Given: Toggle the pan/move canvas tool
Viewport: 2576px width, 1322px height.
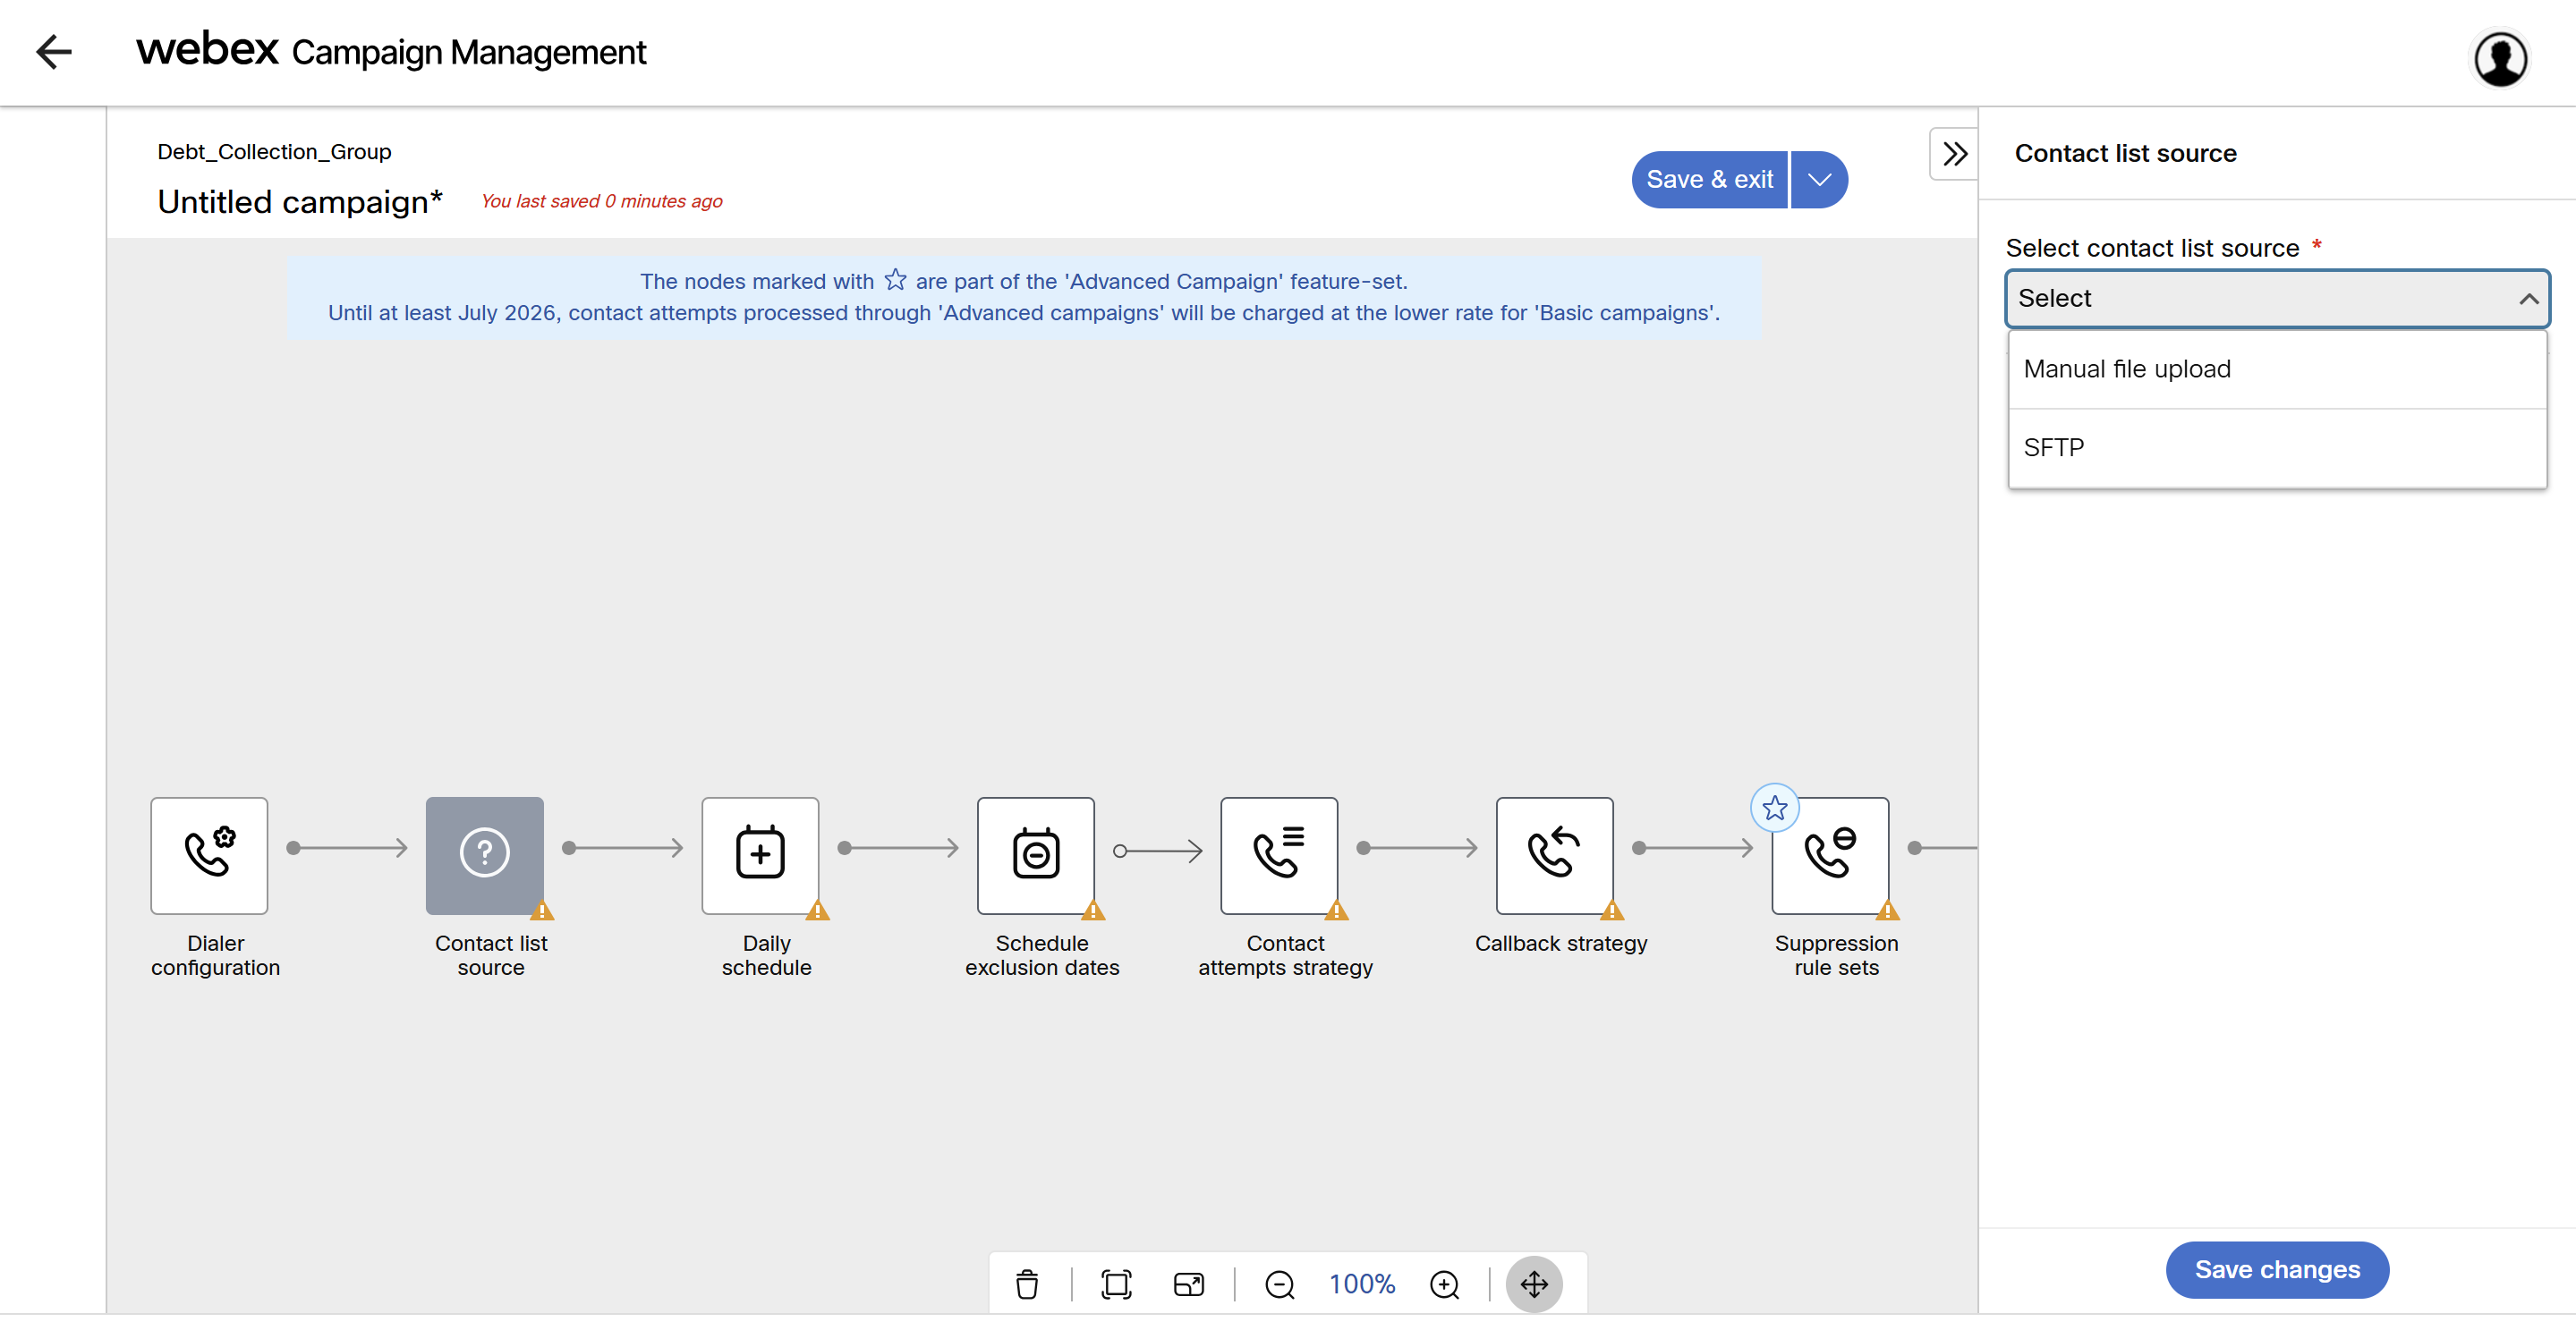Looking at the screenshot, I should point(1534,1283).
